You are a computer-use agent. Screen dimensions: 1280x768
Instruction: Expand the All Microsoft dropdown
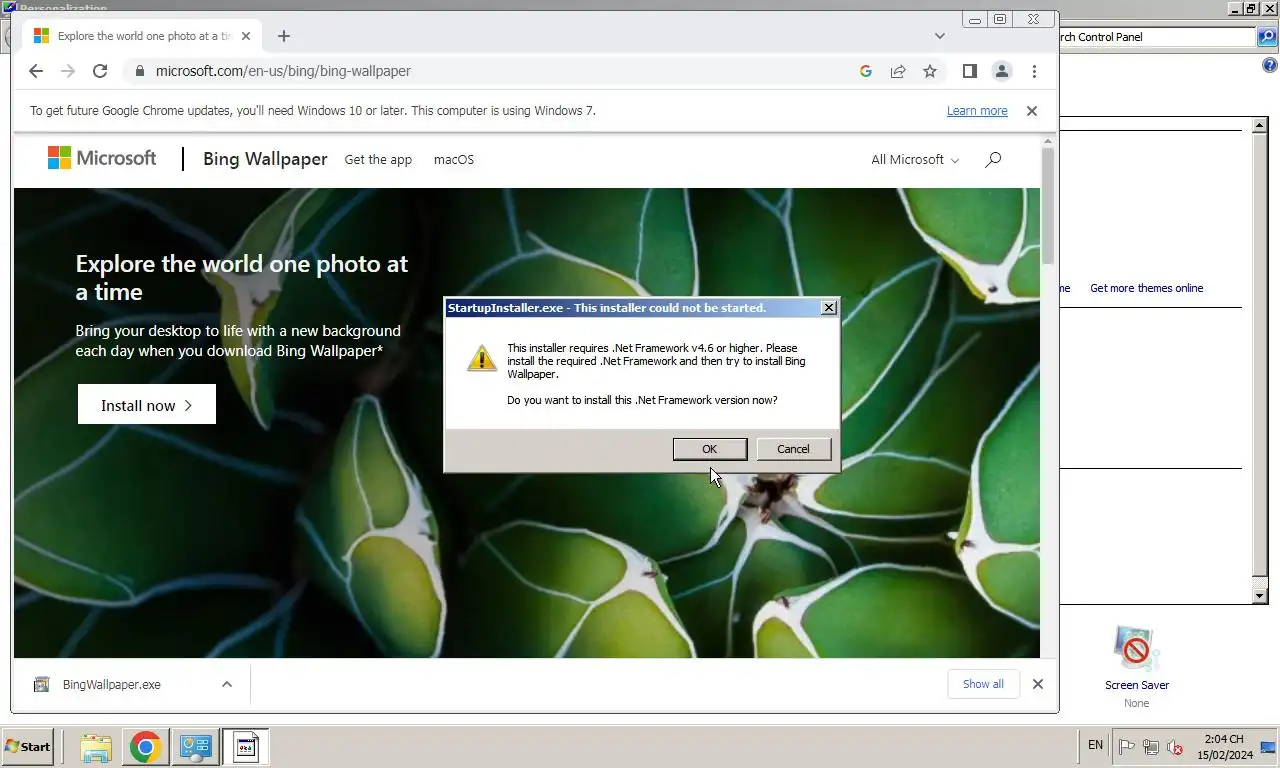point(914,160)
